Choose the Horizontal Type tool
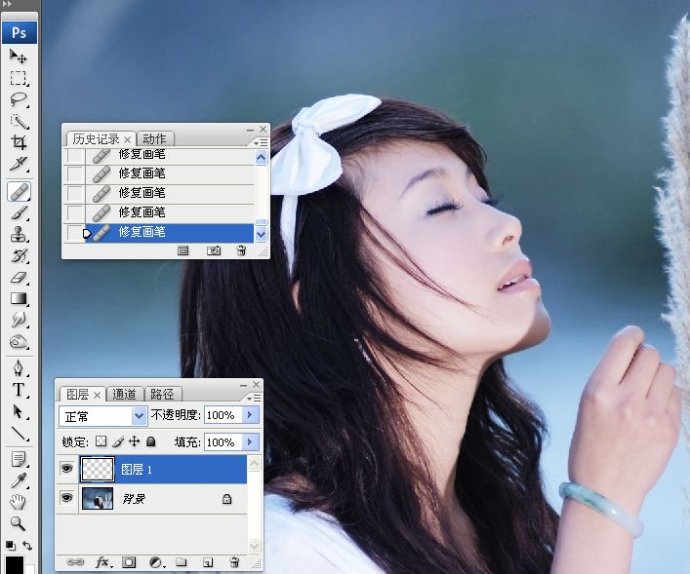The image size is (690, 574). 19,390
